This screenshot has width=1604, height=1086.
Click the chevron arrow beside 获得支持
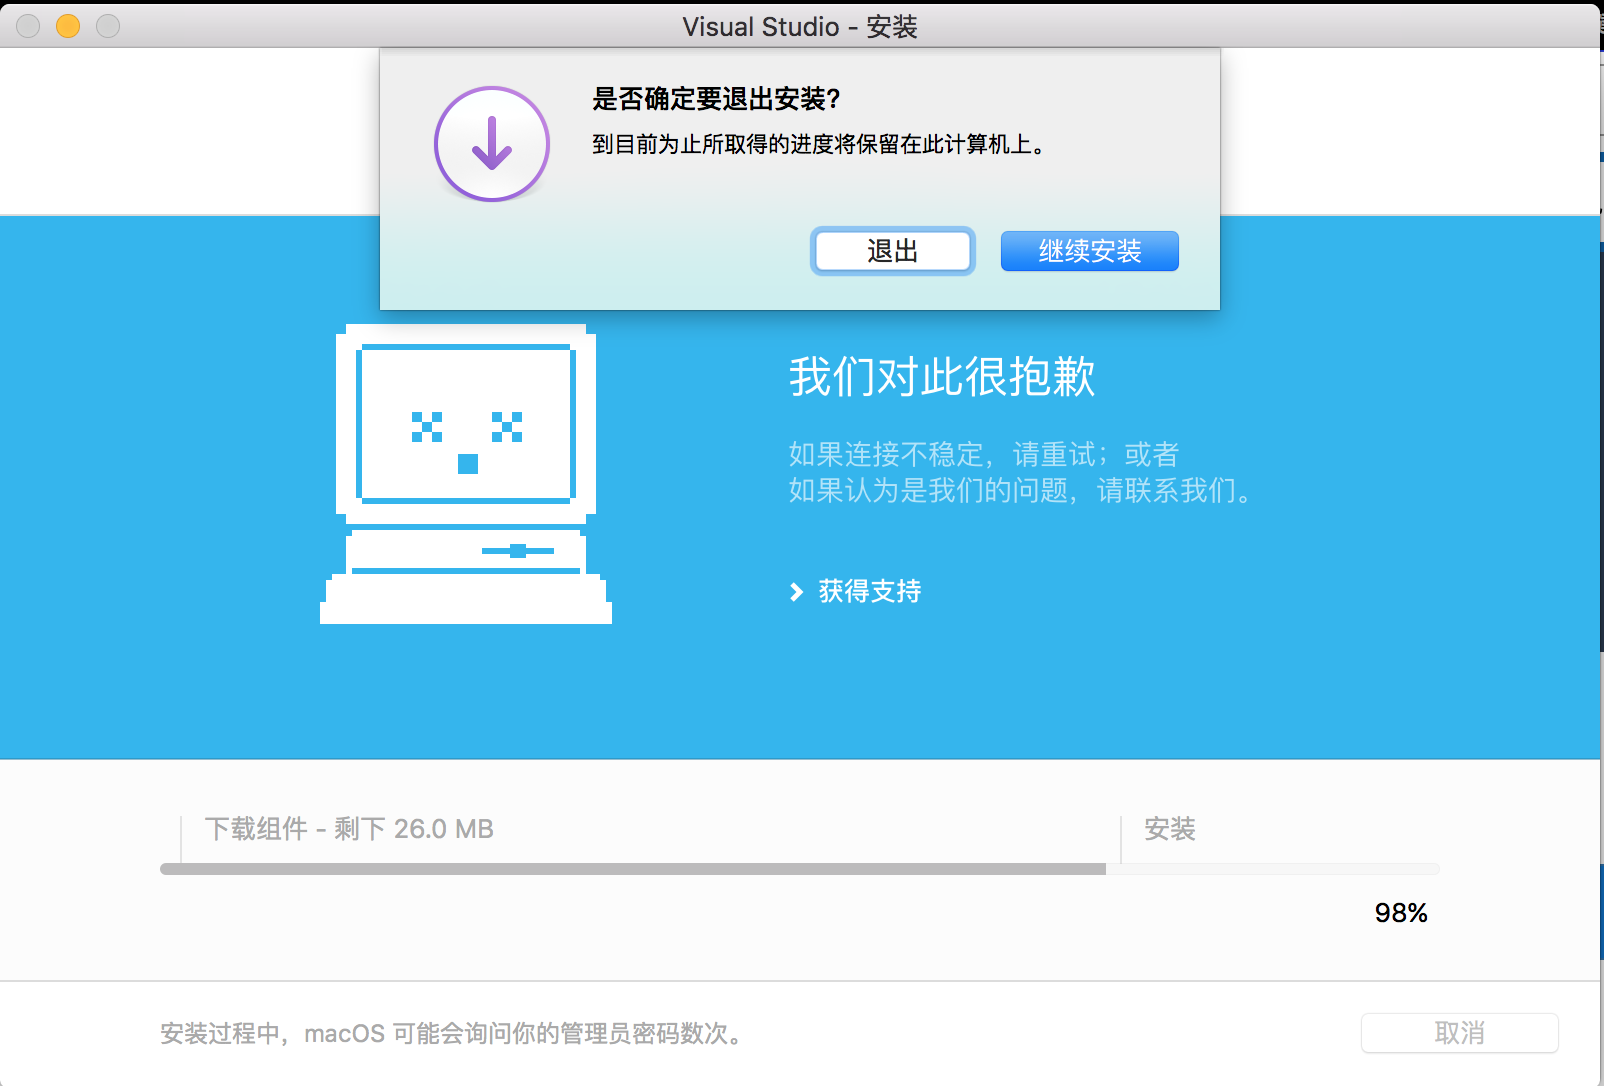coord(796,592)
